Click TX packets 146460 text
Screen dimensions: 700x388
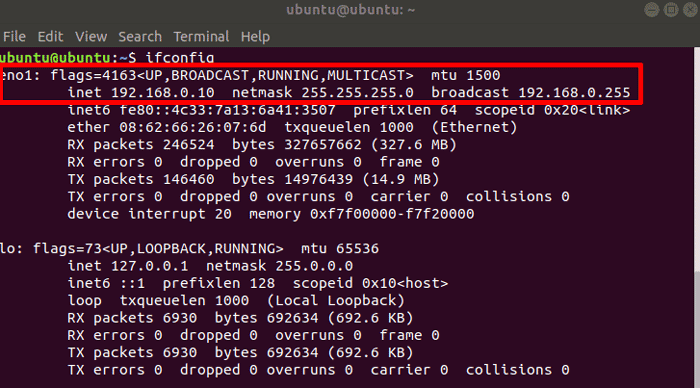click(x=141, y=179)
